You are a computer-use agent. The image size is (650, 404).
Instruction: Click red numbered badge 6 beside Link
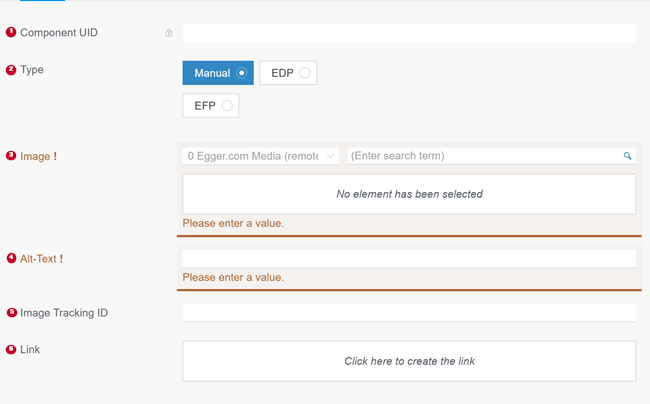coord(11,349)
